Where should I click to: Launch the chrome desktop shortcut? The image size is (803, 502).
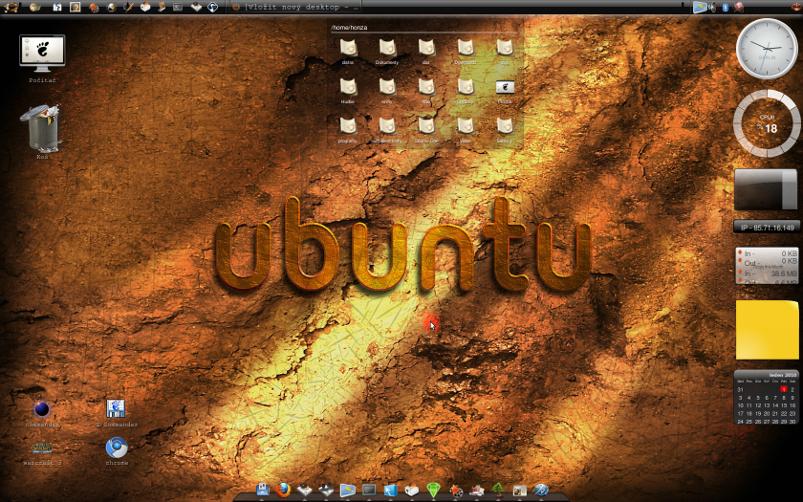click(116, 447)
